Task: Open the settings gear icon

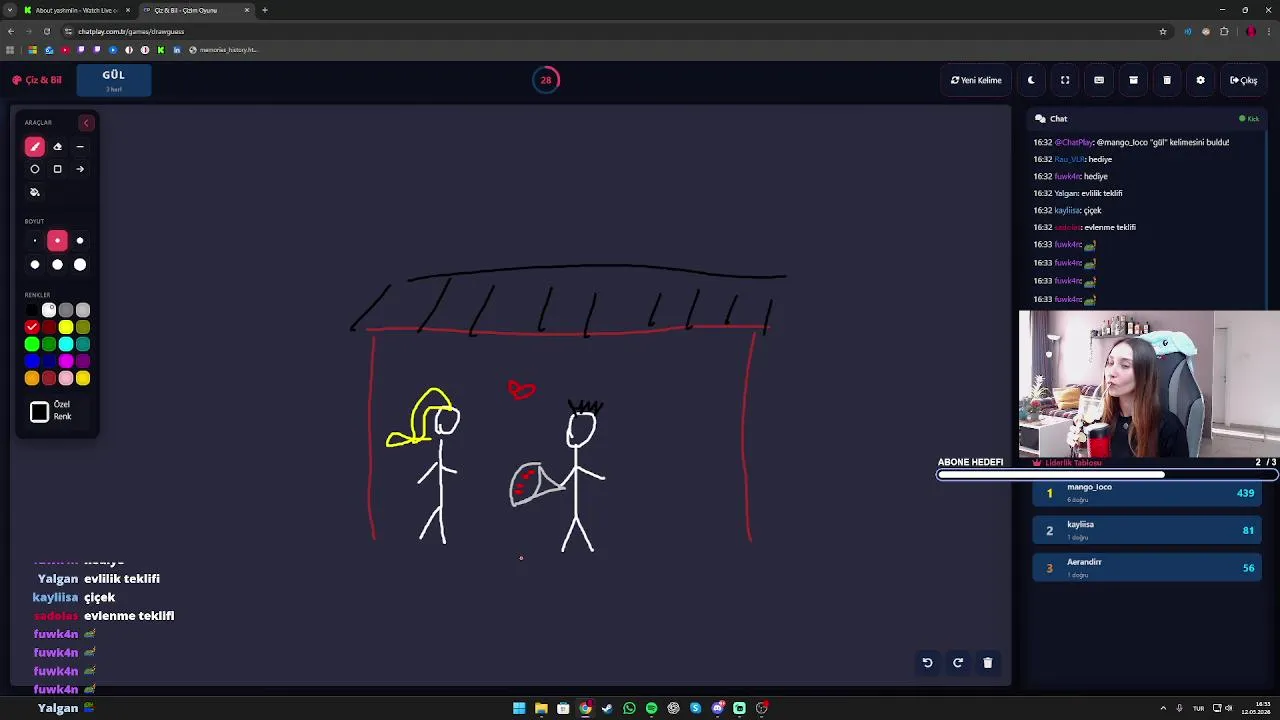Action: (x=1201, y=80)
